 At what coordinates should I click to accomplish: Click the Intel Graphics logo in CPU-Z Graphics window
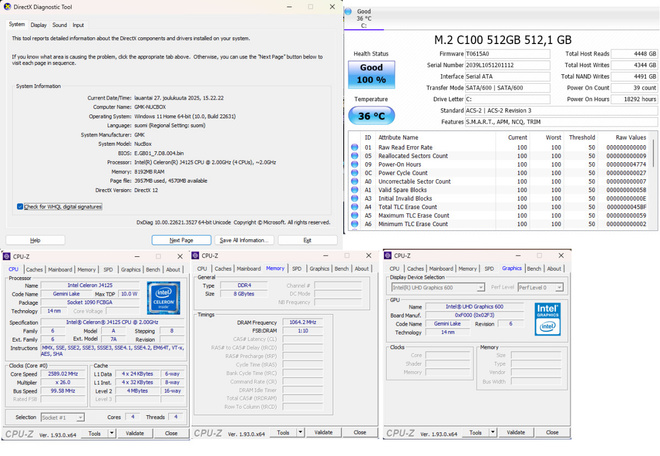(548, 319)
